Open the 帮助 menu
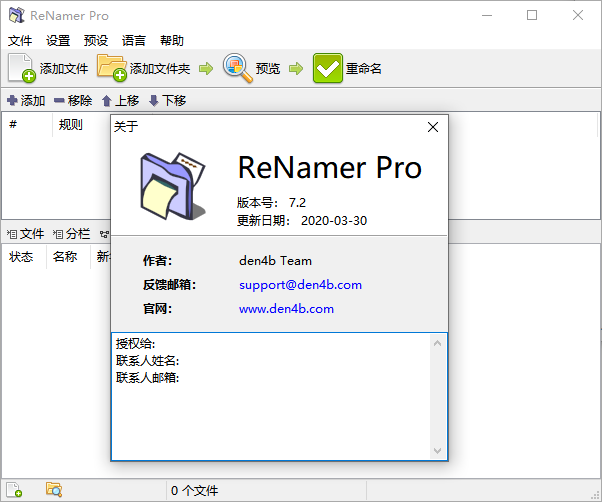Image resolution: width=602 pixels, height=502 pixels. point(172,40)
